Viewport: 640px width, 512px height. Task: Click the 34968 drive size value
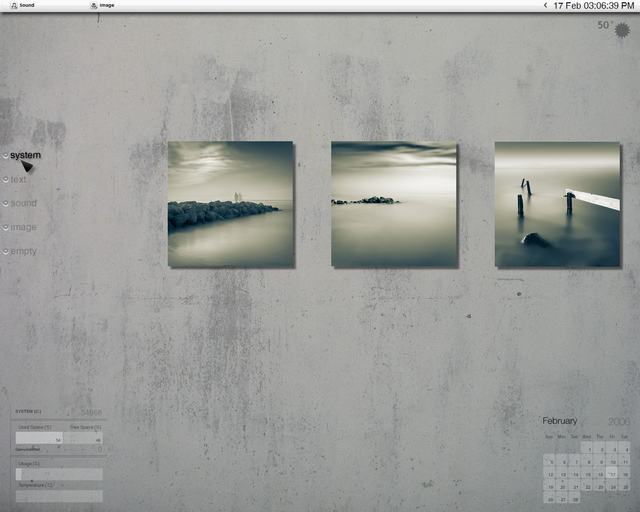pyautogui.click(x=91, y=413)
